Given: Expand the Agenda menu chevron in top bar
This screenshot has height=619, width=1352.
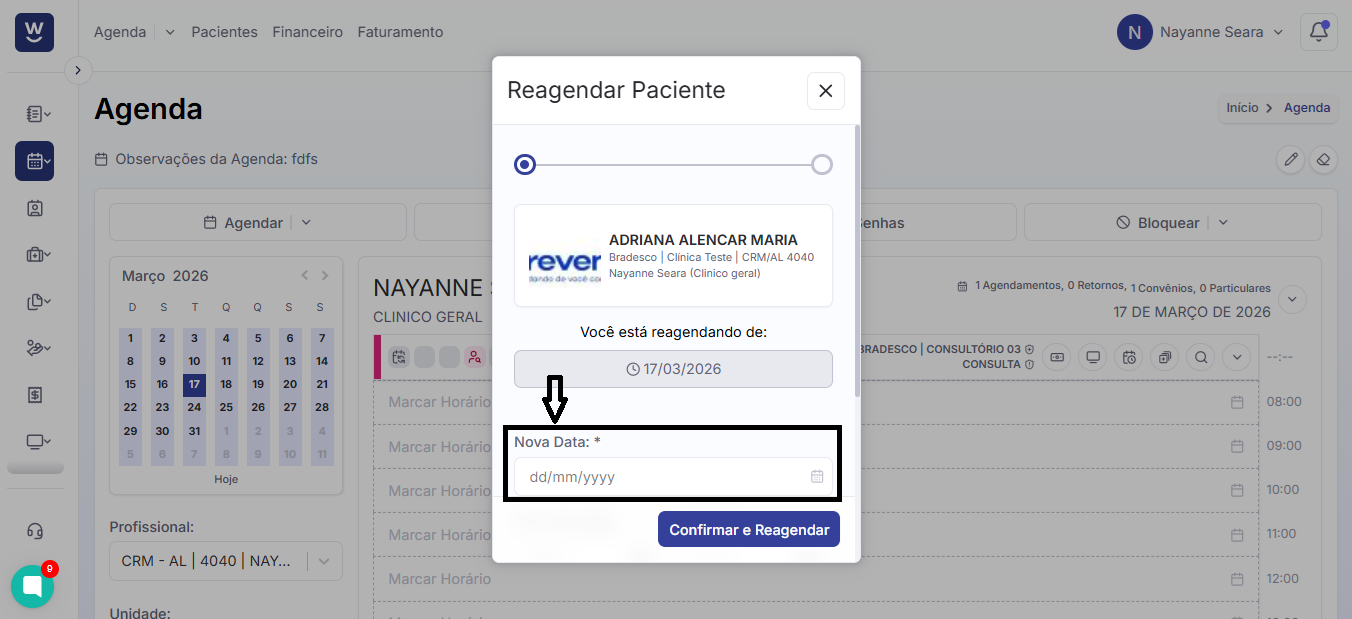Looking at the screenshot, I should [170, 32].
